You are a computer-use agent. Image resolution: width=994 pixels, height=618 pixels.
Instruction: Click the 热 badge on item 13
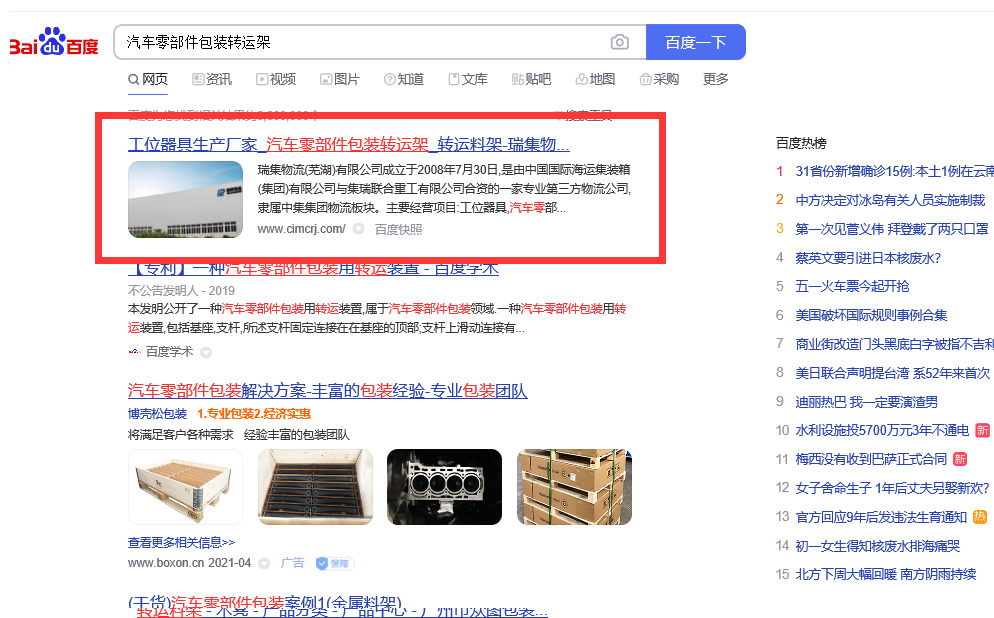point(979,517)
